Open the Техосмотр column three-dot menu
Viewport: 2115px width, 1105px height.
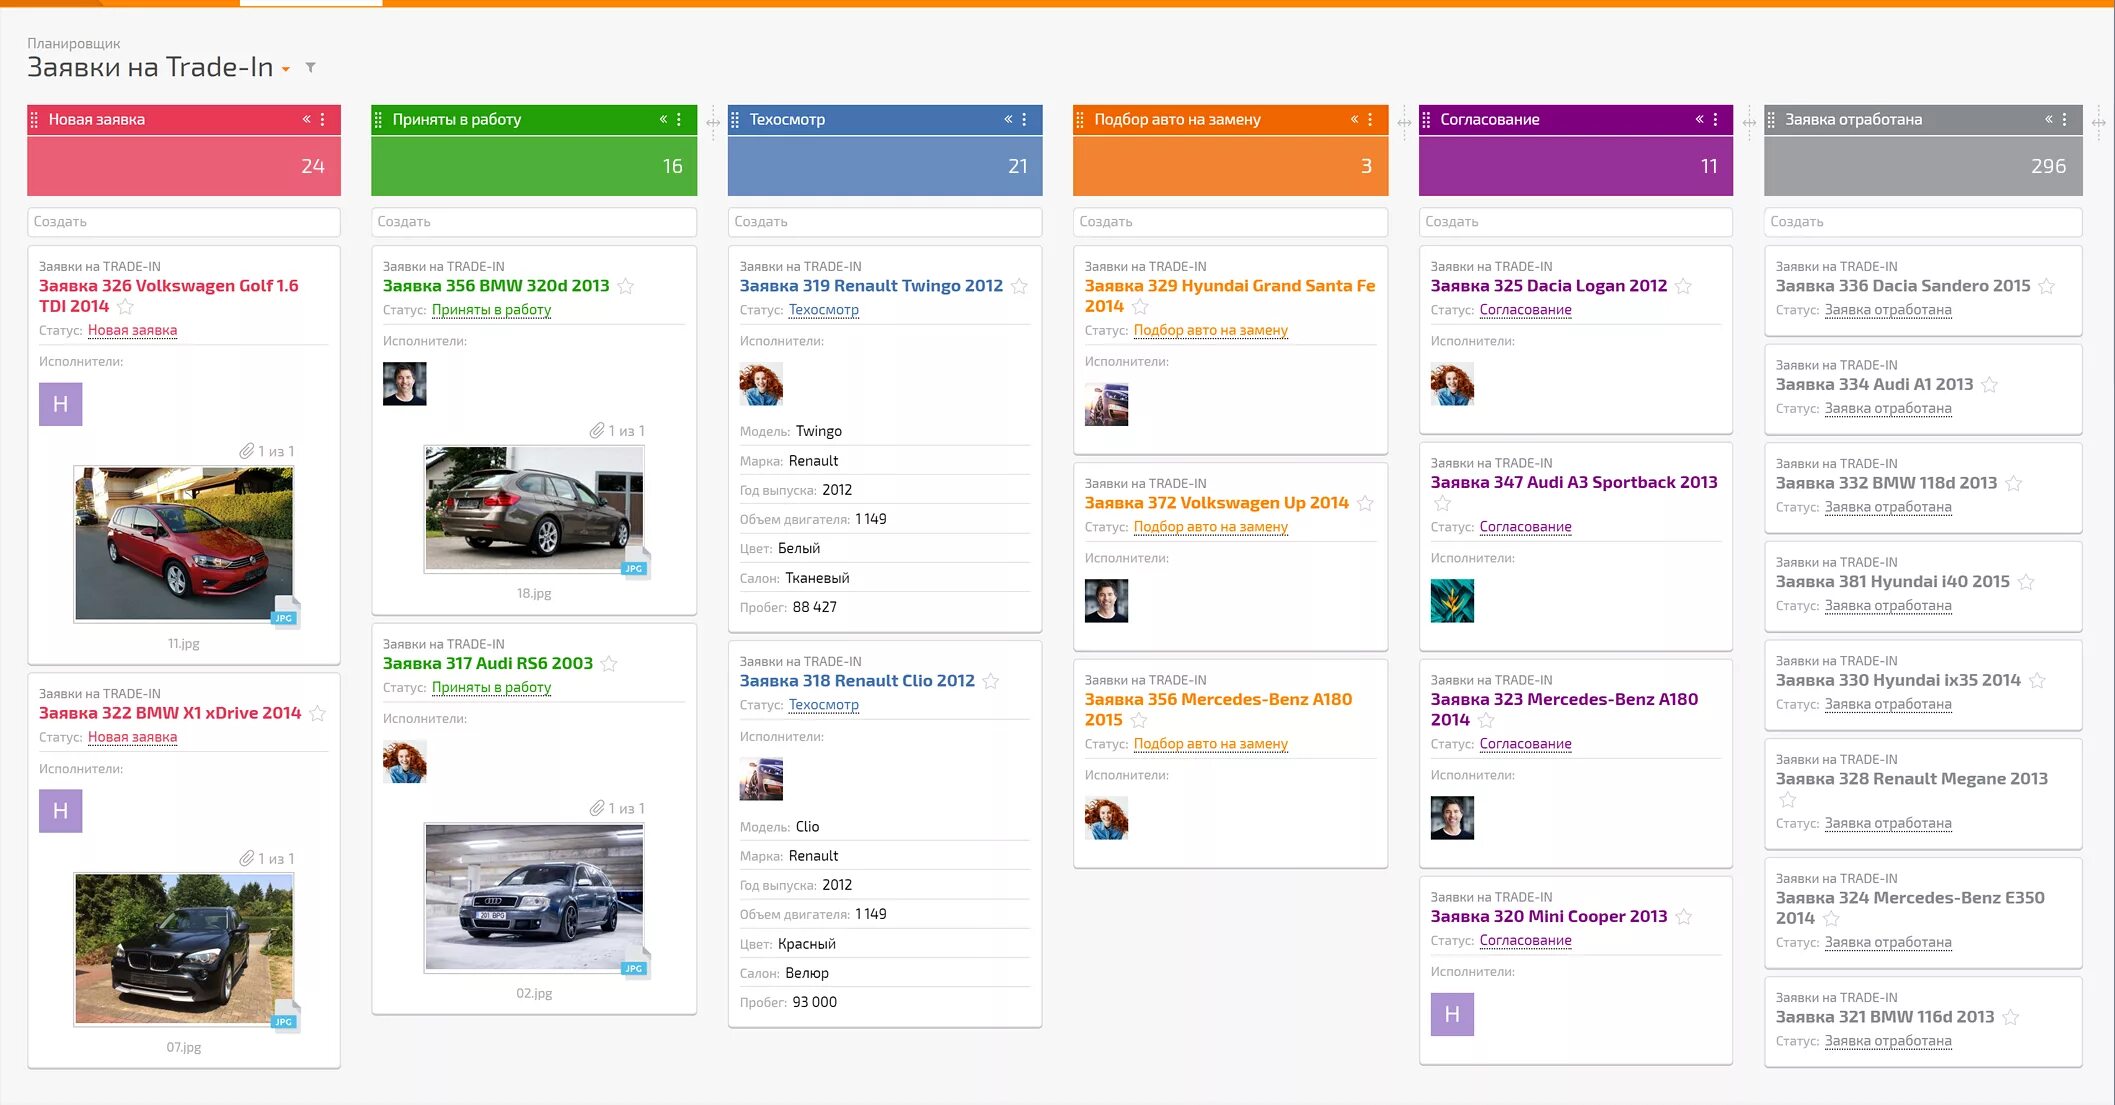click(x=1024, y=120)
